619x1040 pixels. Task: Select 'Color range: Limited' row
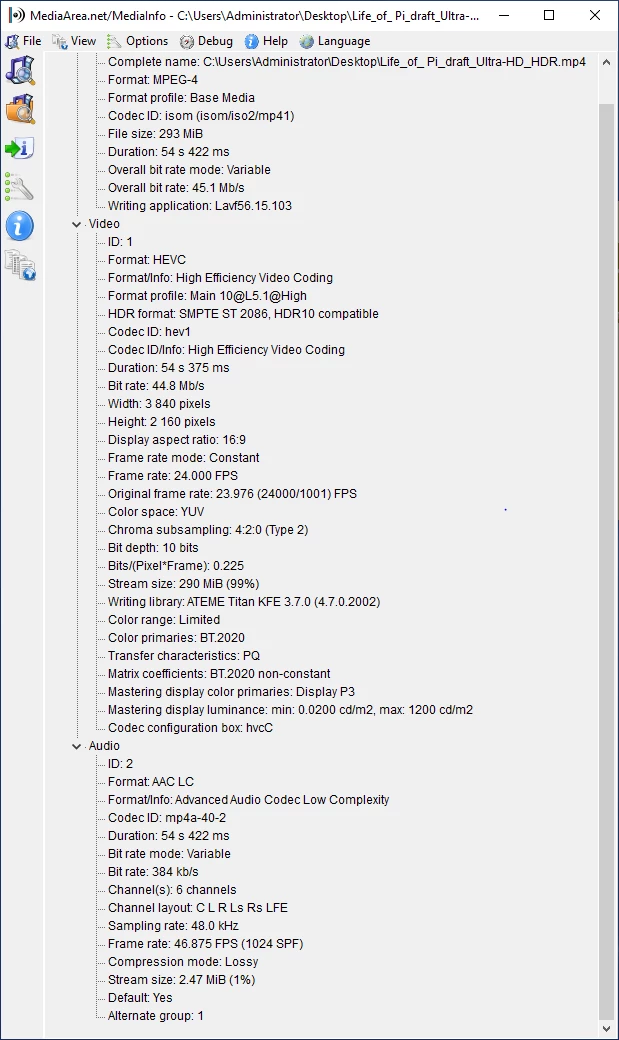164,619
